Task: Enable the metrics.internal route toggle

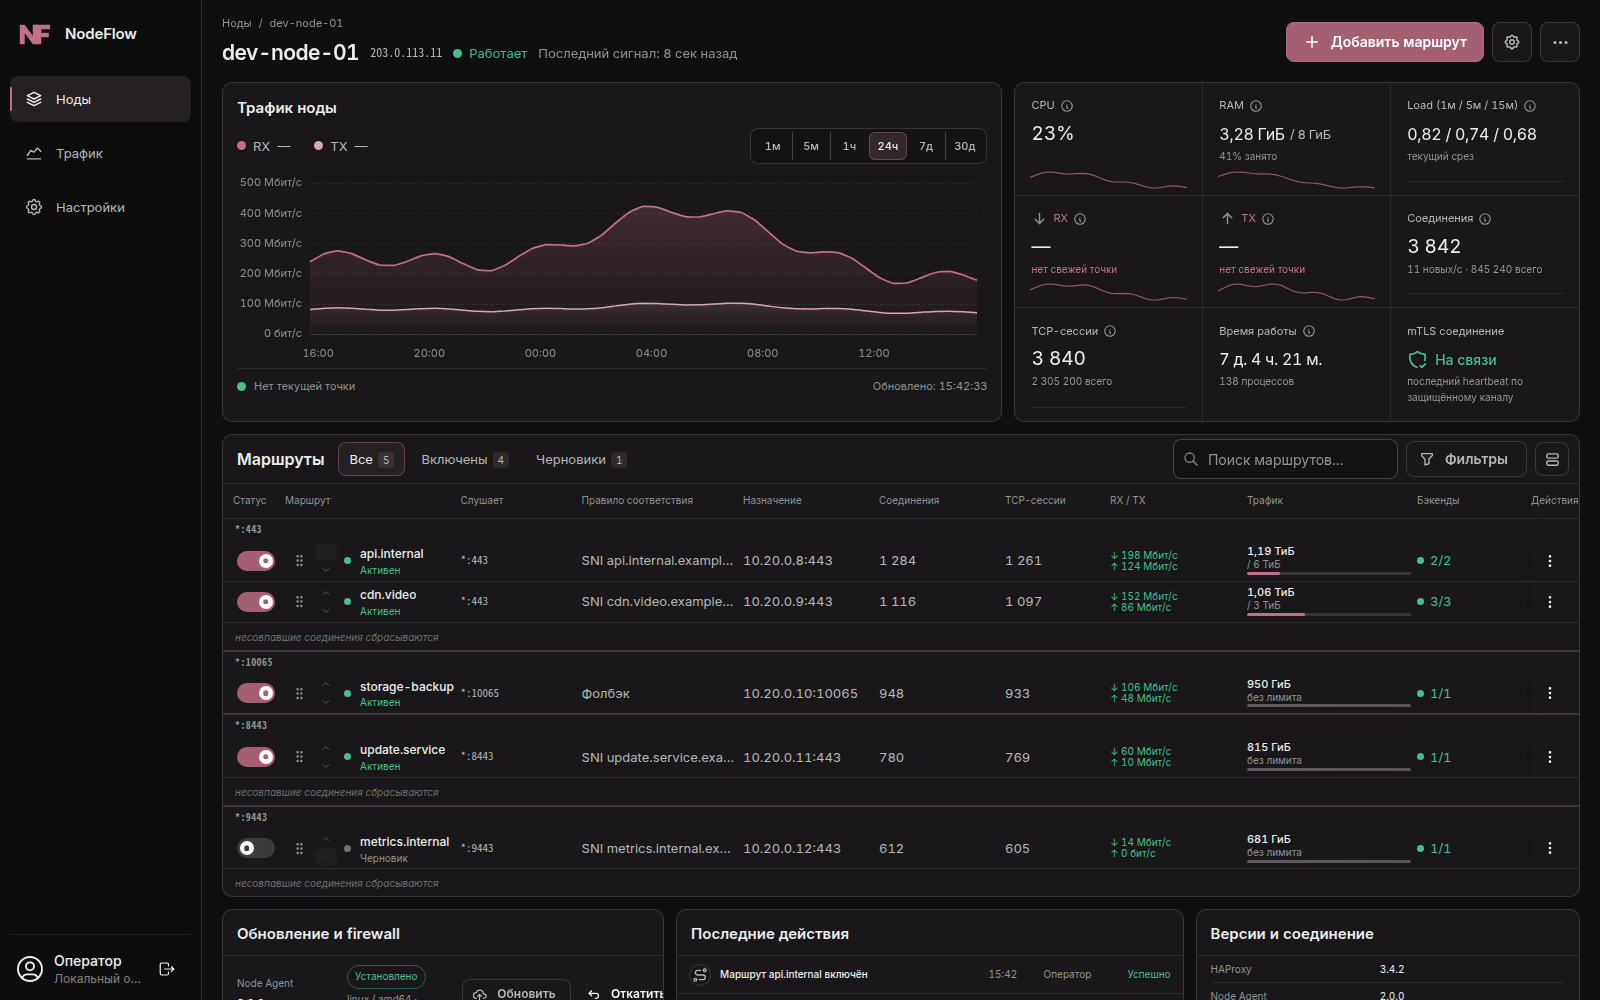Action: click(x=256, y=848)
